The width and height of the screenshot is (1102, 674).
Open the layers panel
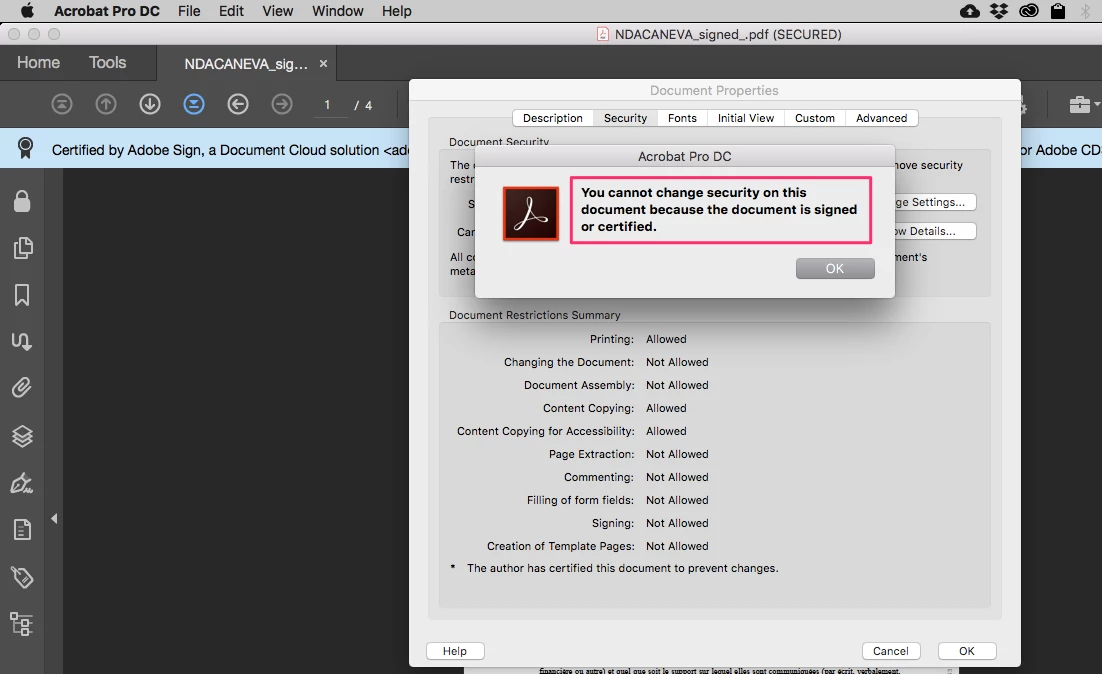pos(22,436)
